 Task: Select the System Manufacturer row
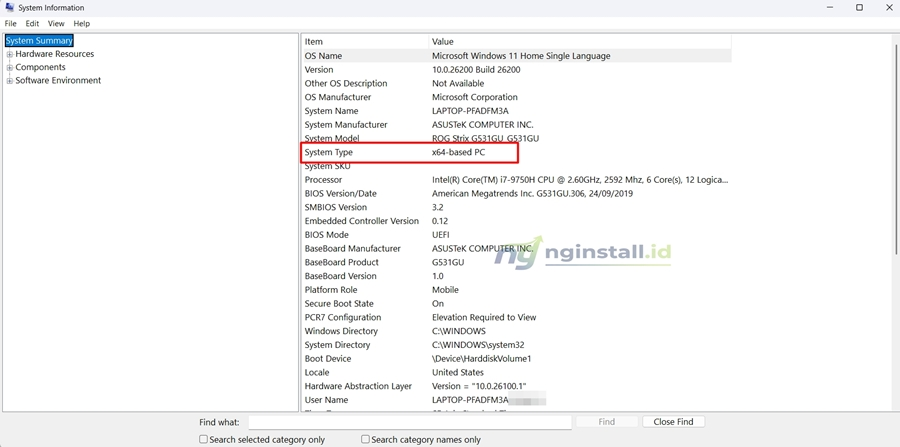click(517, 125)
